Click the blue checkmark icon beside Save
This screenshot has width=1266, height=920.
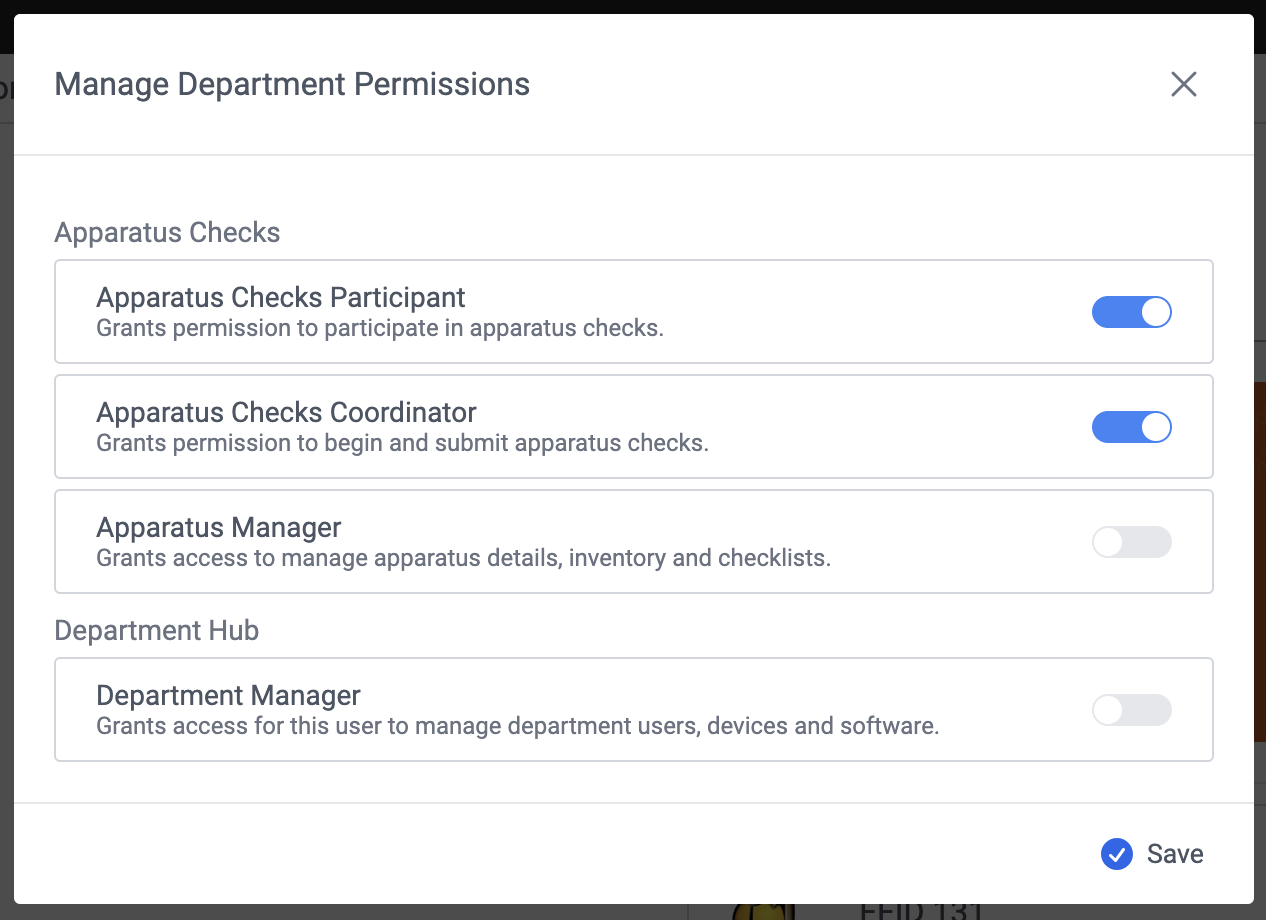(1116, 854)
